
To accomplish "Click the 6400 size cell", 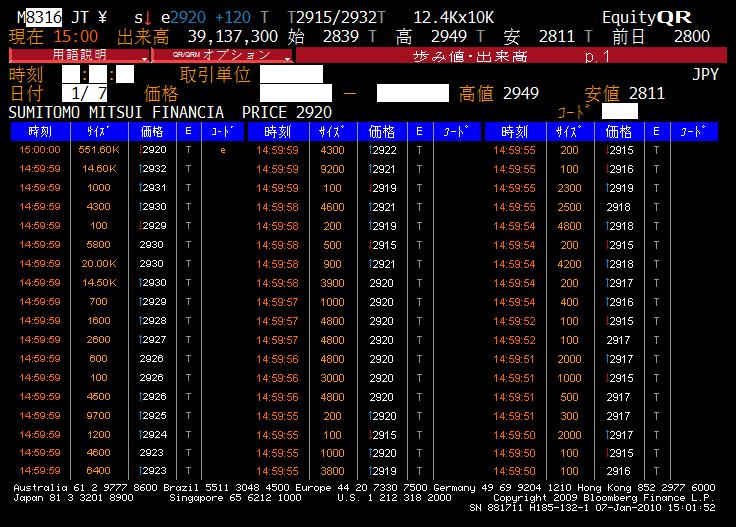I will click(99, 470).
